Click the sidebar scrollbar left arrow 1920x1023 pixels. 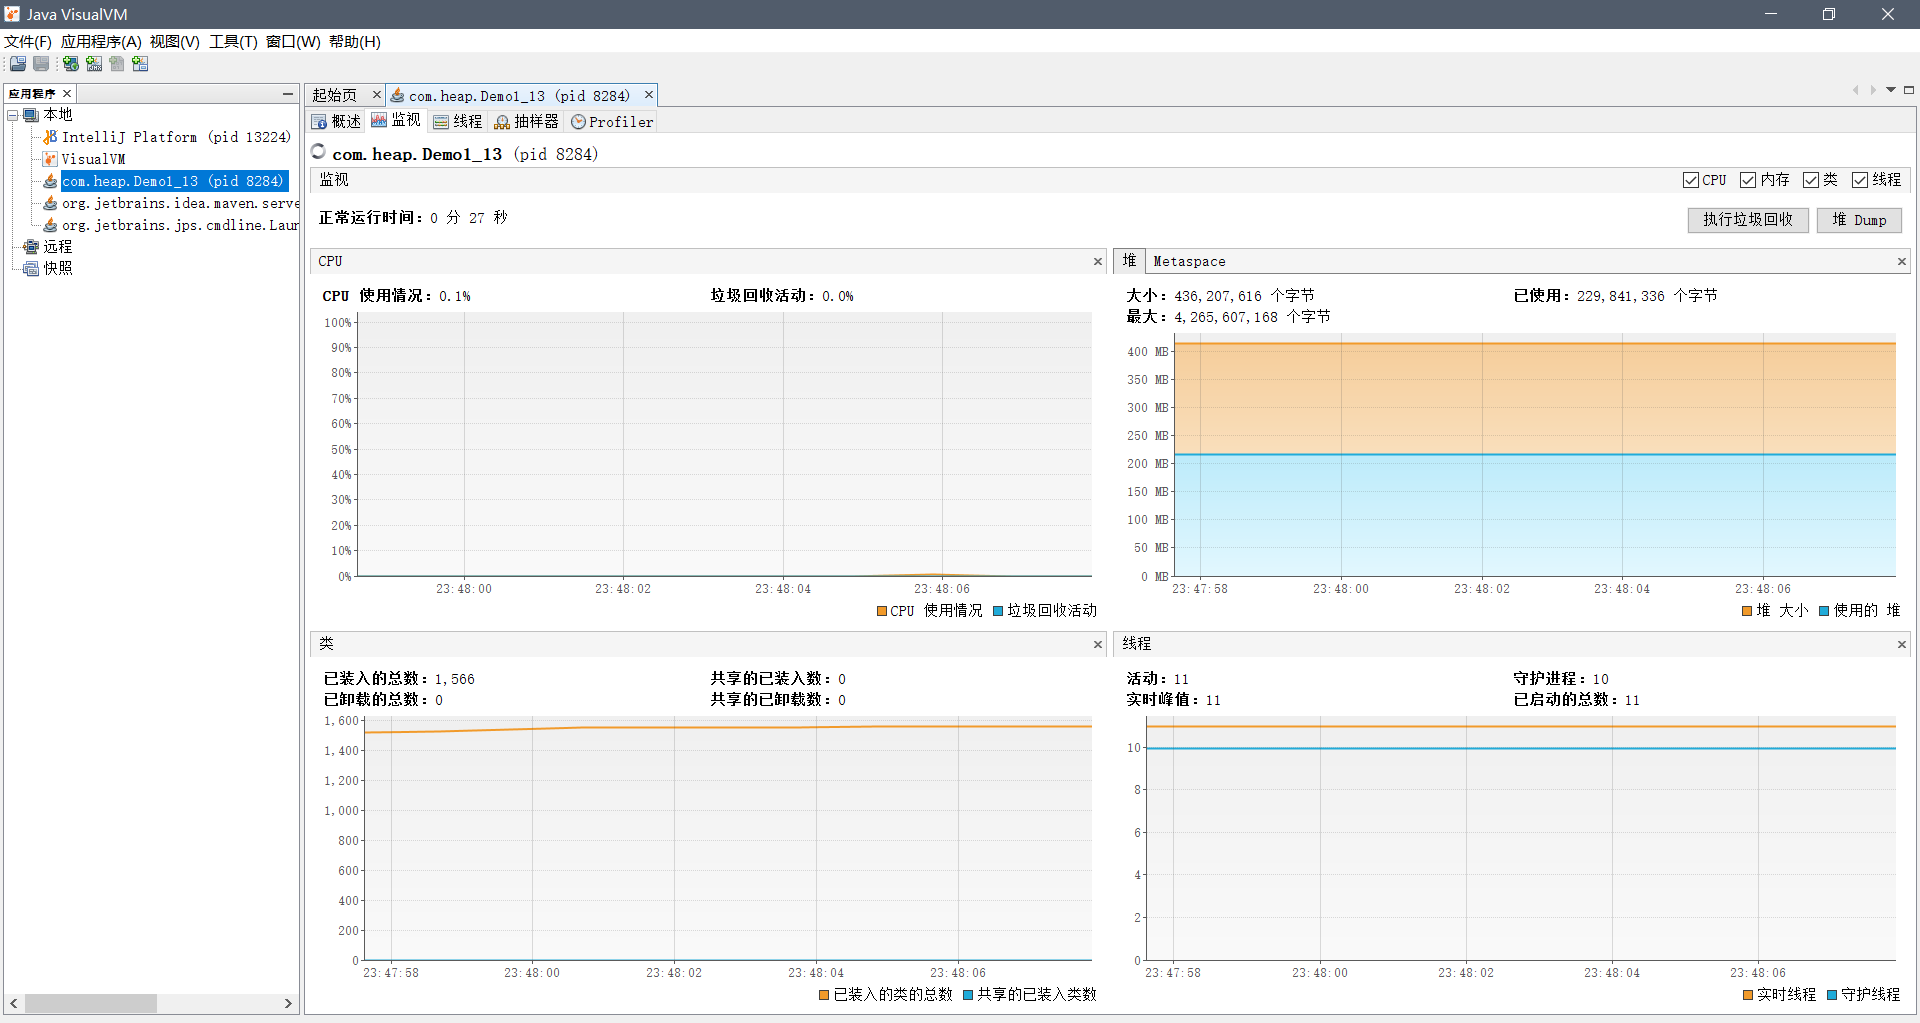14,1003
